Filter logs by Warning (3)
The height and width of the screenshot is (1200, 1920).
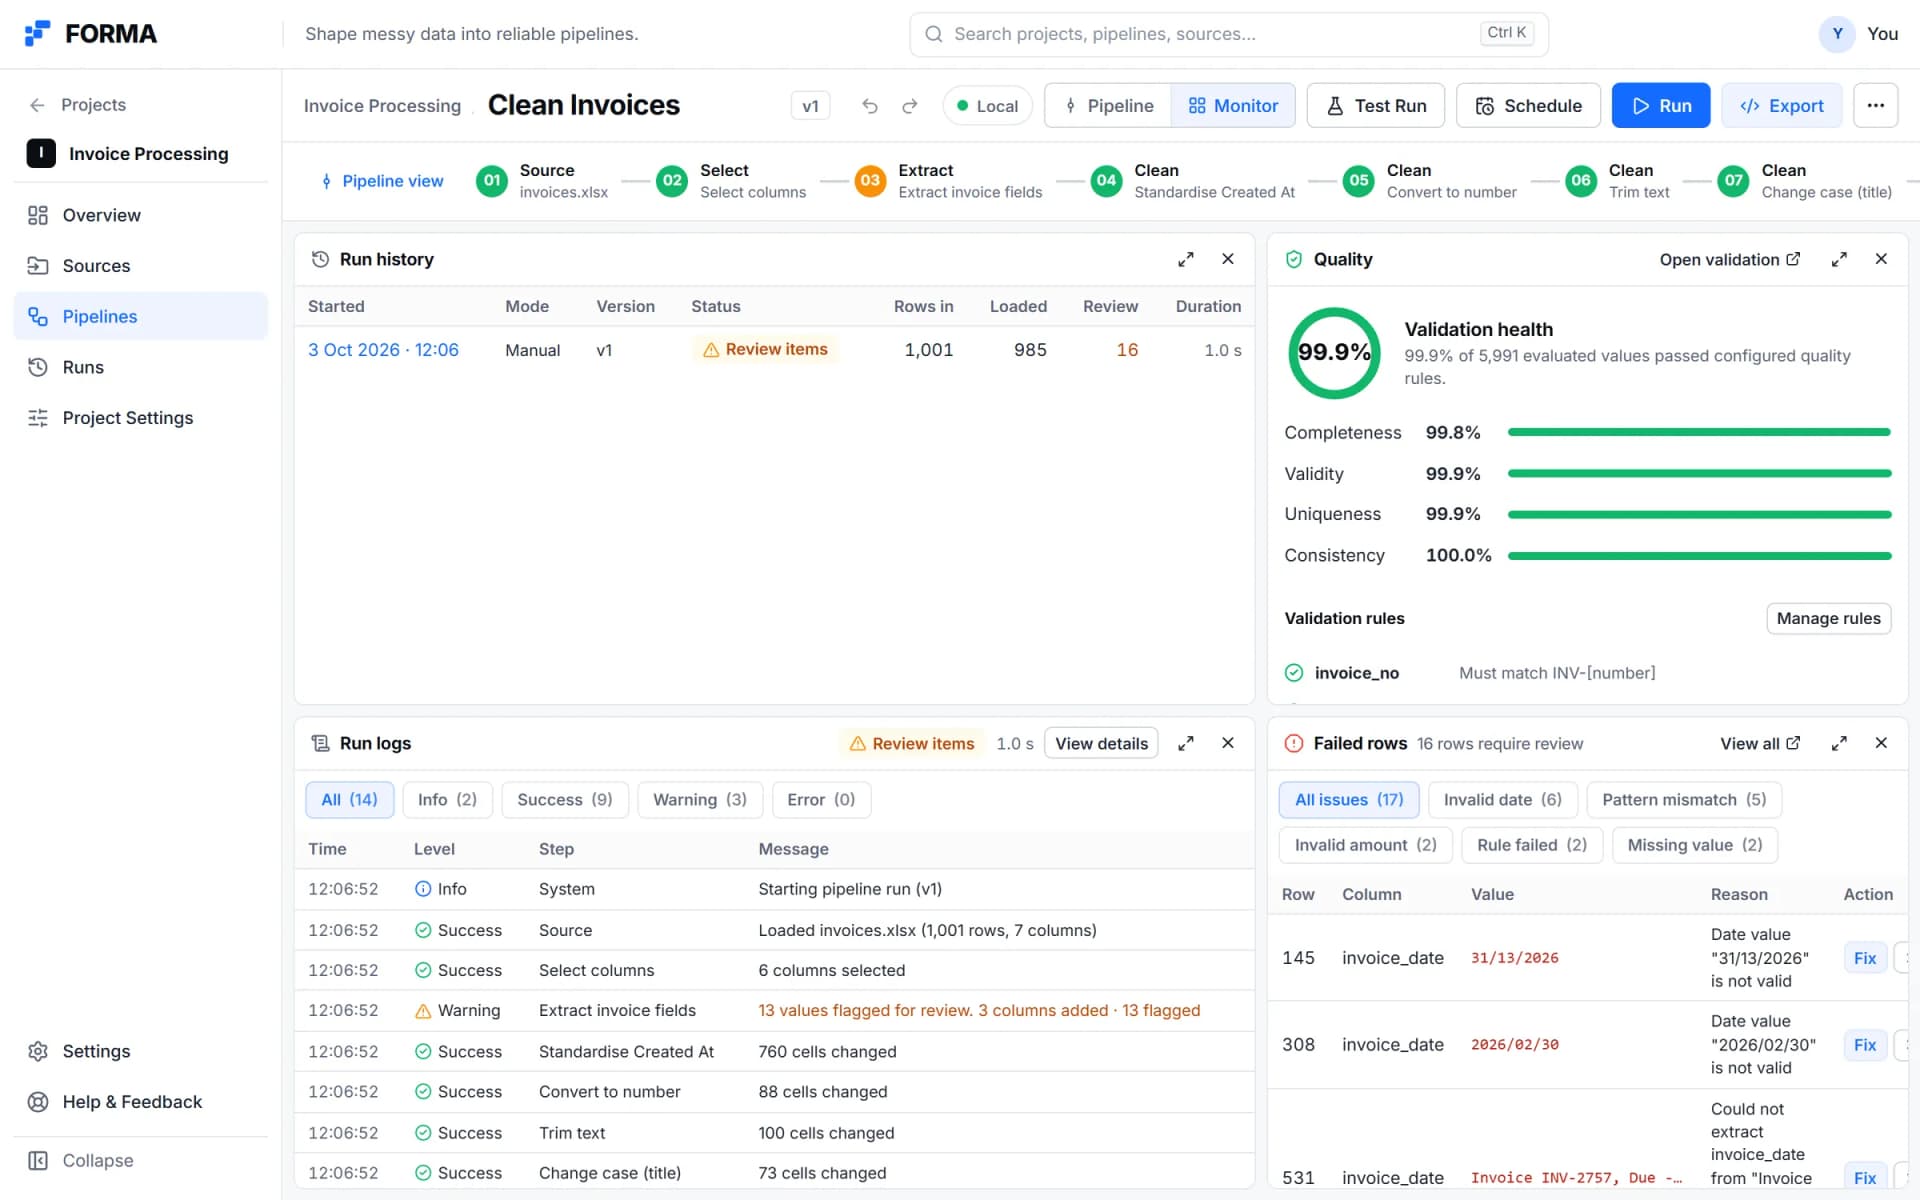(x=699, y=800)
